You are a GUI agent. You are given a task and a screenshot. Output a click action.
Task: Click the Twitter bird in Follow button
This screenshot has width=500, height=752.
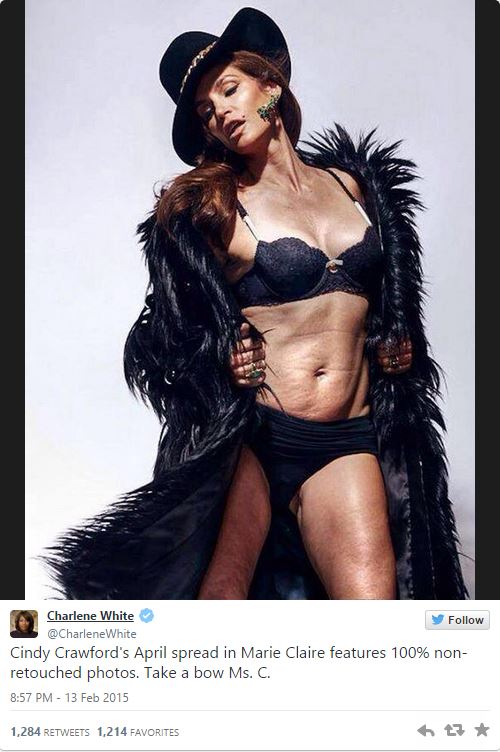pyautogui.click(x=437, y=620)
